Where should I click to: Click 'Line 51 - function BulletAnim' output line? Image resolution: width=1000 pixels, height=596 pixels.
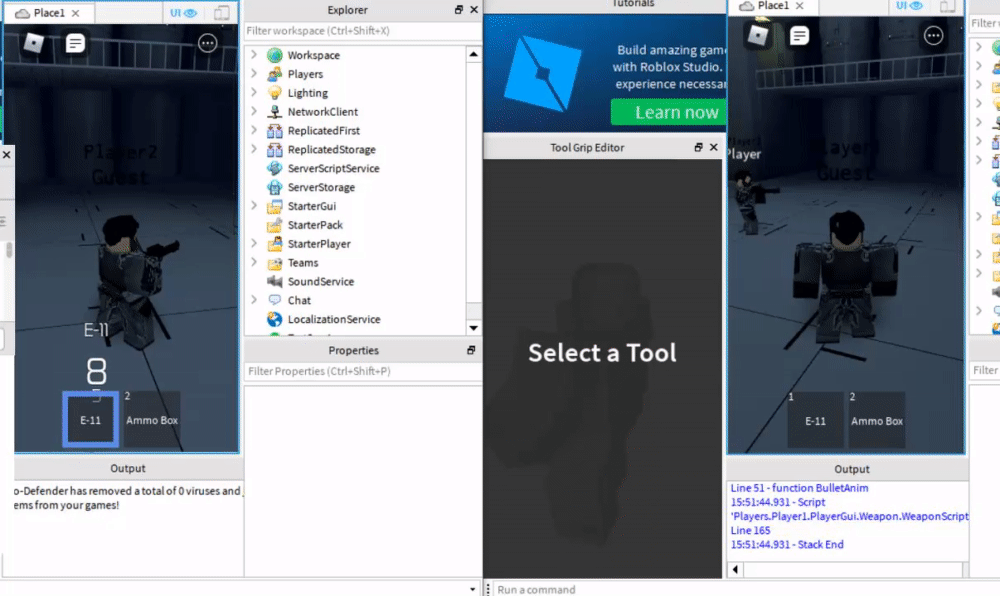click(799, 488)
